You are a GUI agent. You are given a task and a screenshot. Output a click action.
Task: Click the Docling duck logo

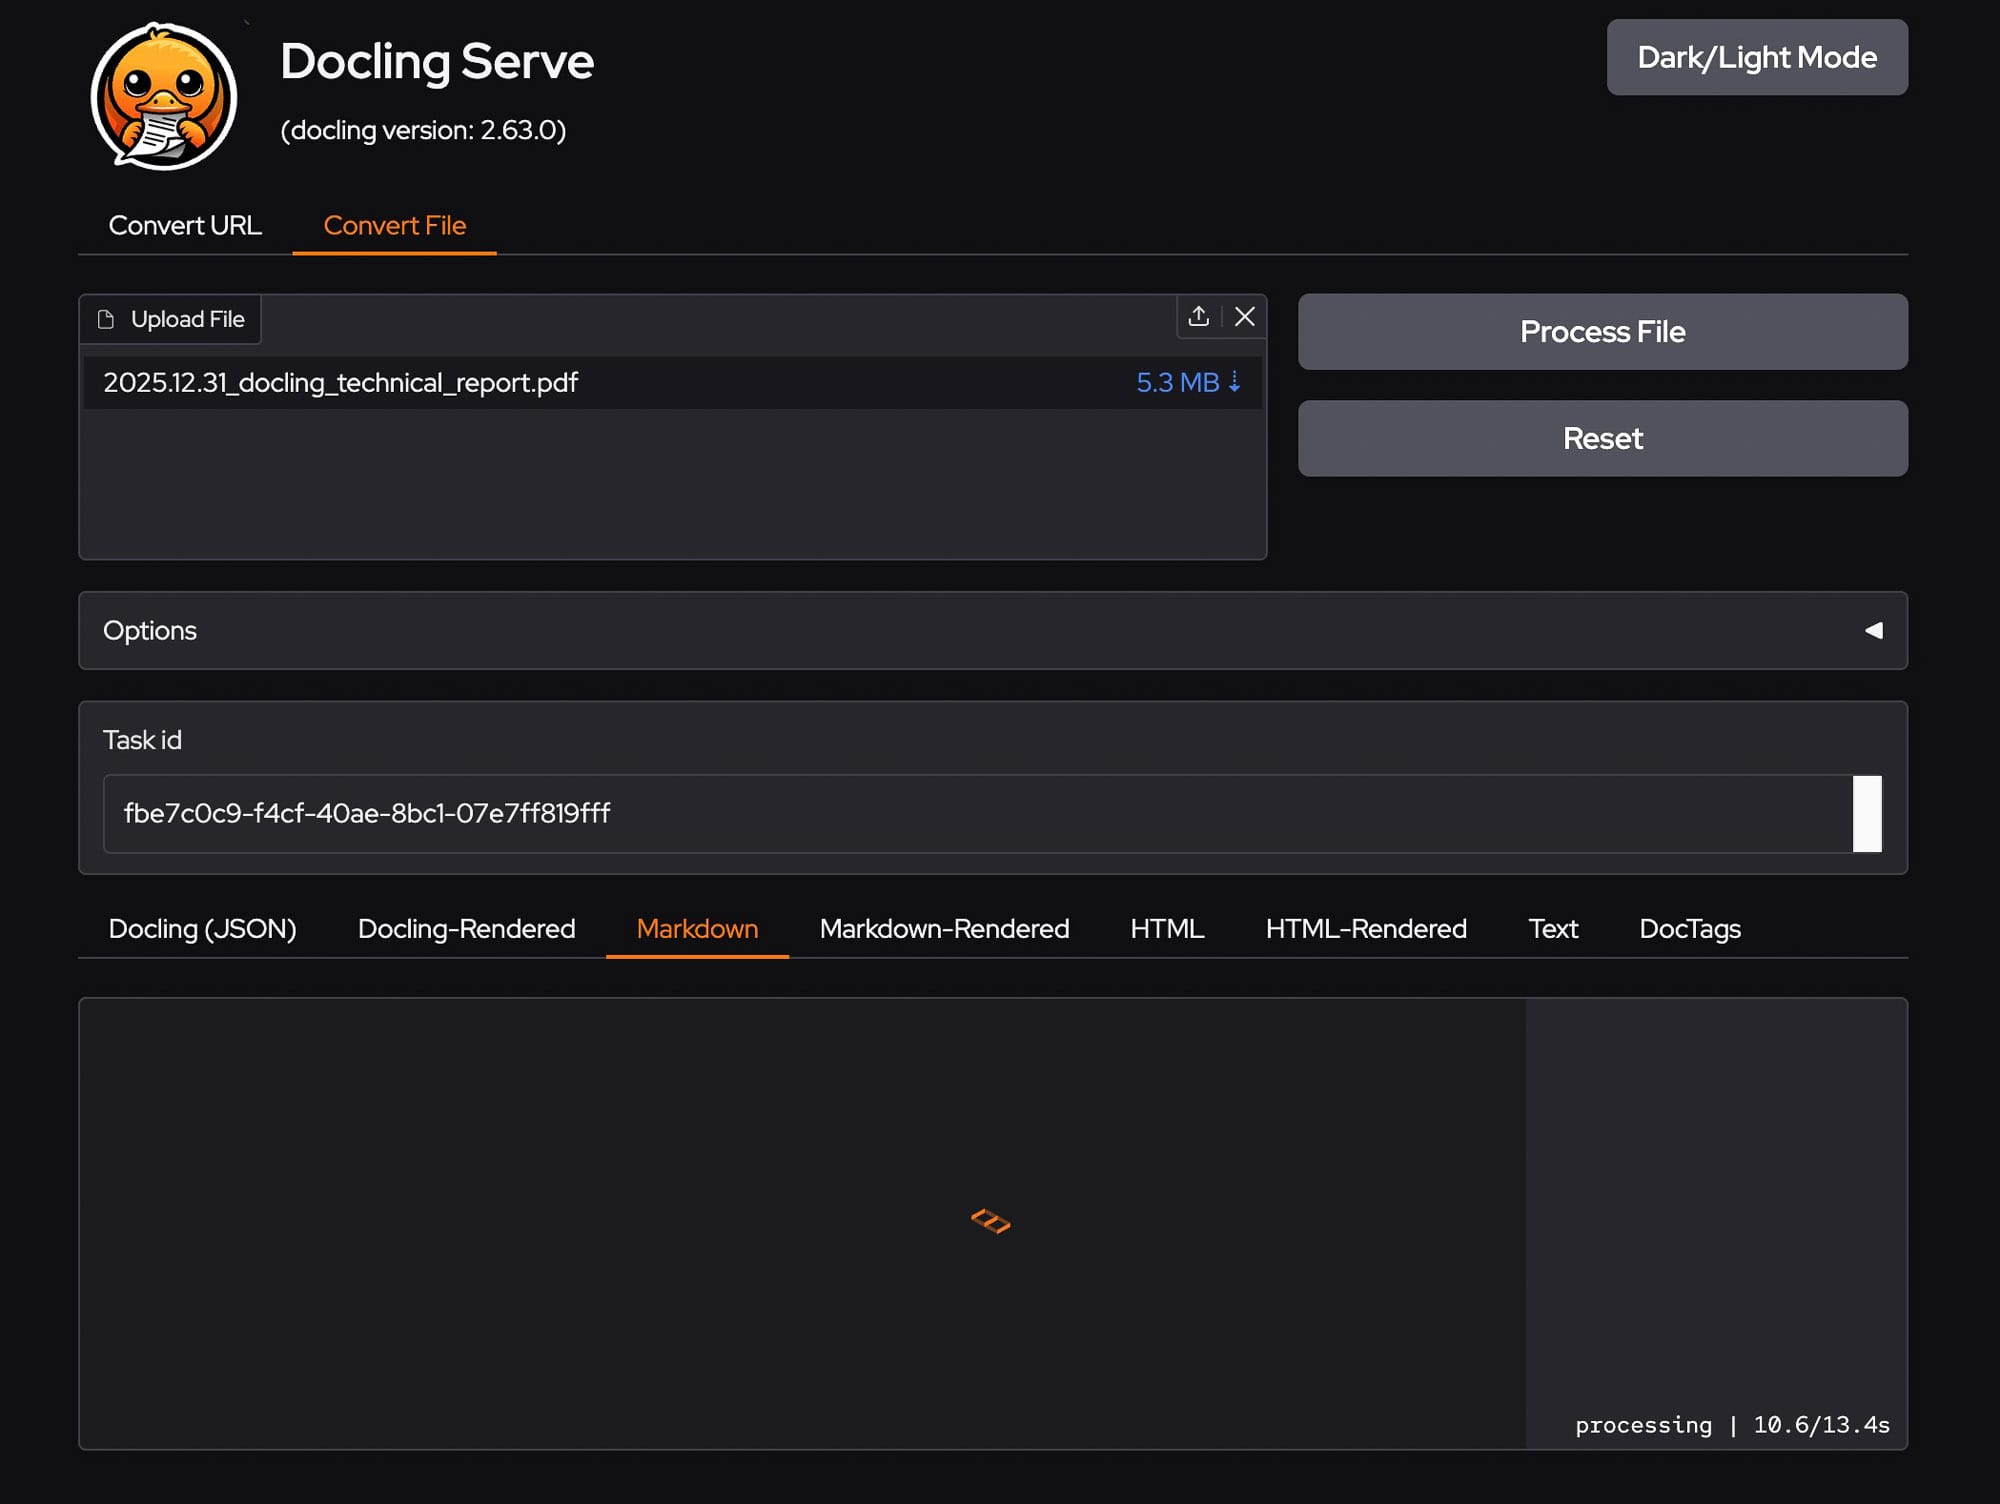tap(164, 96)
